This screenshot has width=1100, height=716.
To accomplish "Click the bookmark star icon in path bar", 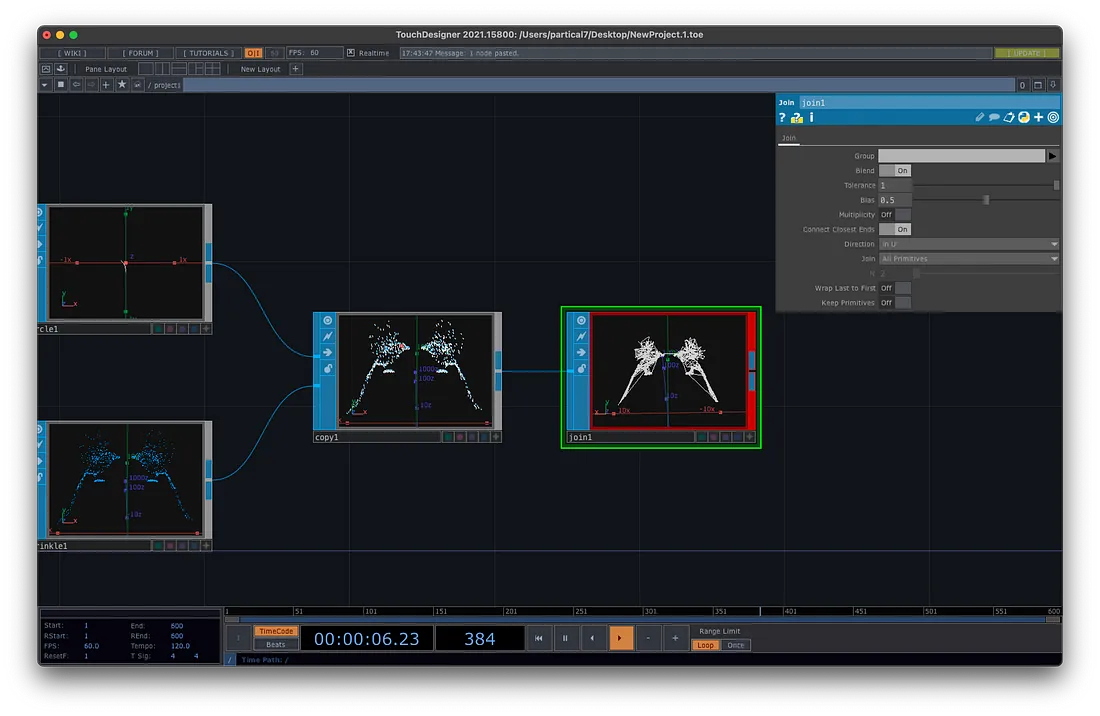I will 122,85.
